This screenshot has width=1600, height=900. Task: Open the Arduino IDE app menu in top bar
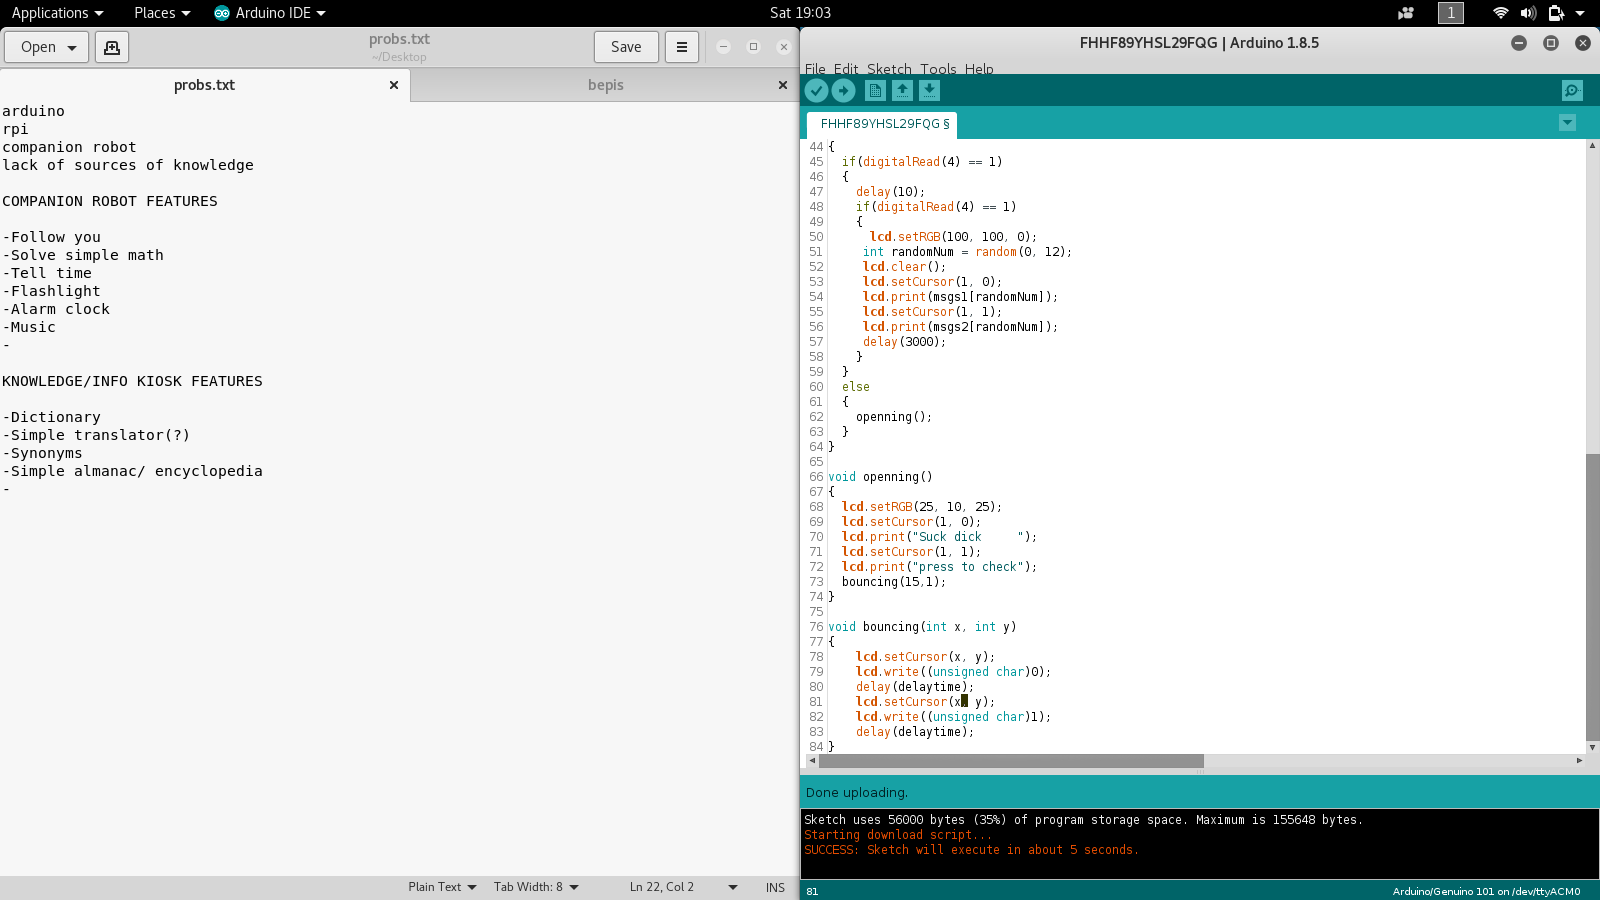[x=270, y=13]
